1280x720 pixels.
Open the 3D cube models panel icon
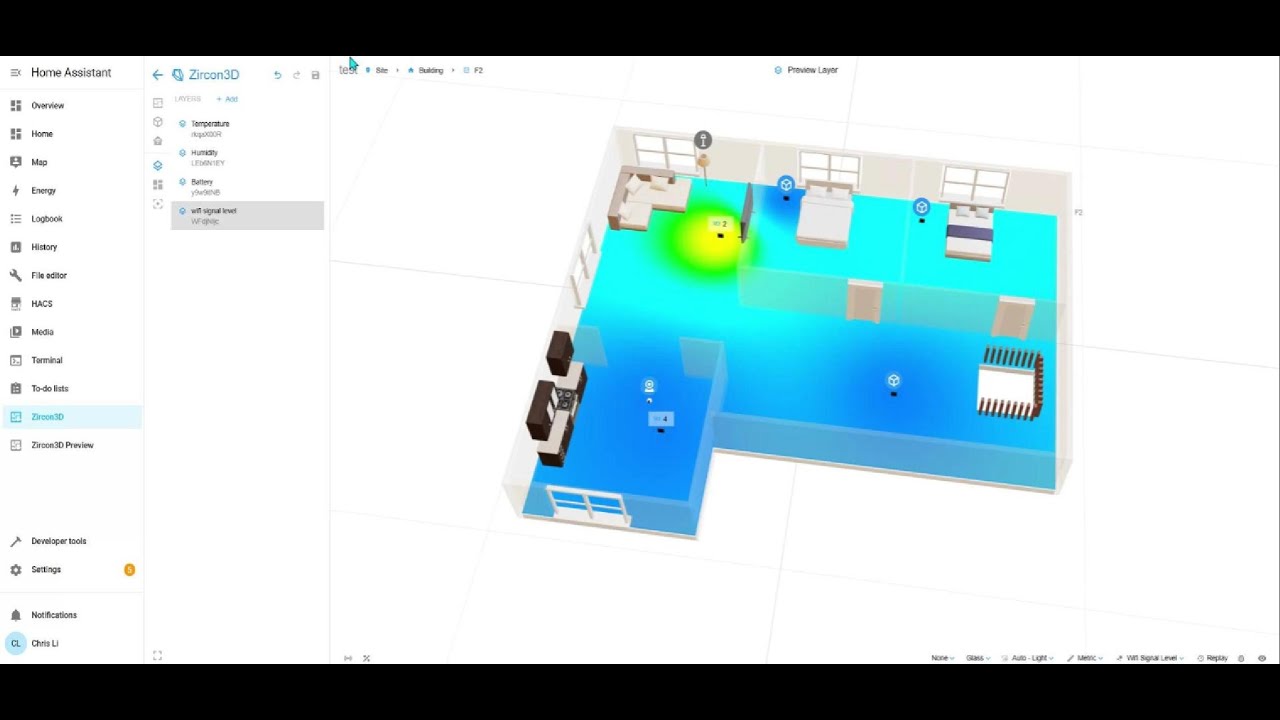[157, 122]
